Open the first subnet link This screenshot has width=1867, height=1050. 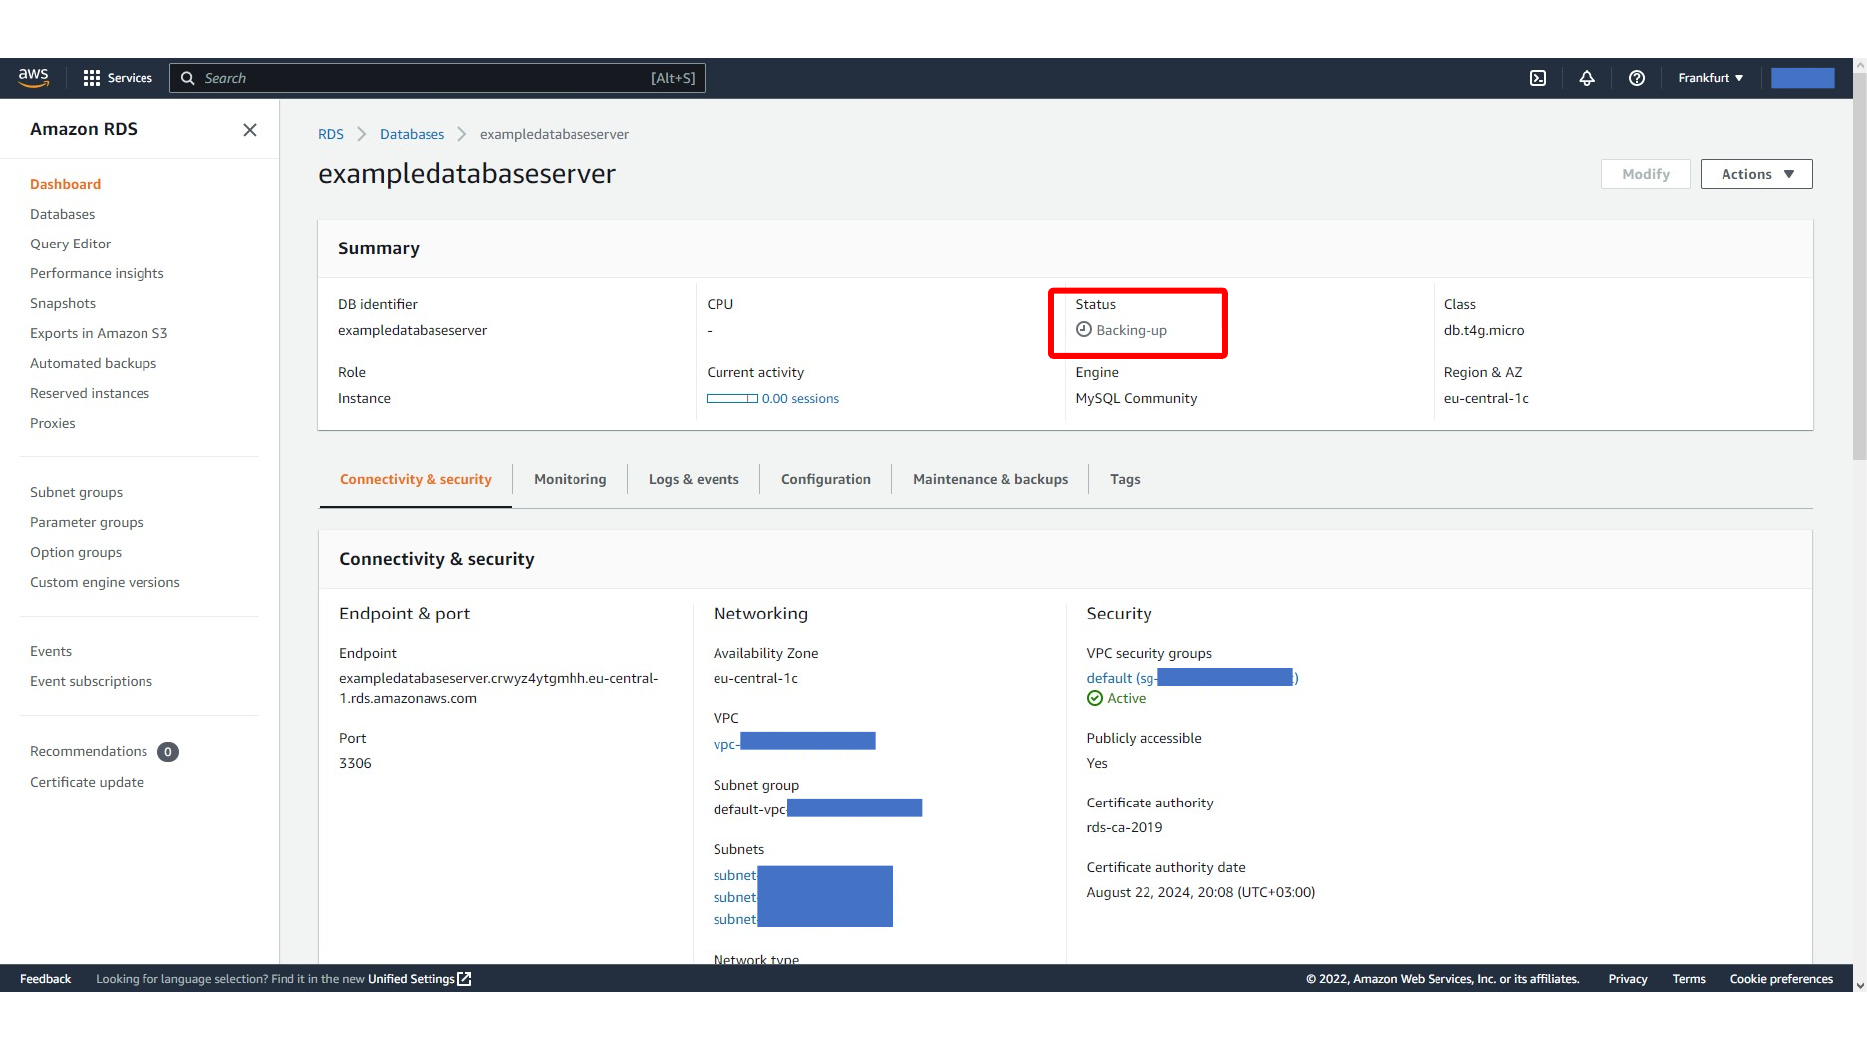point(803,876)
